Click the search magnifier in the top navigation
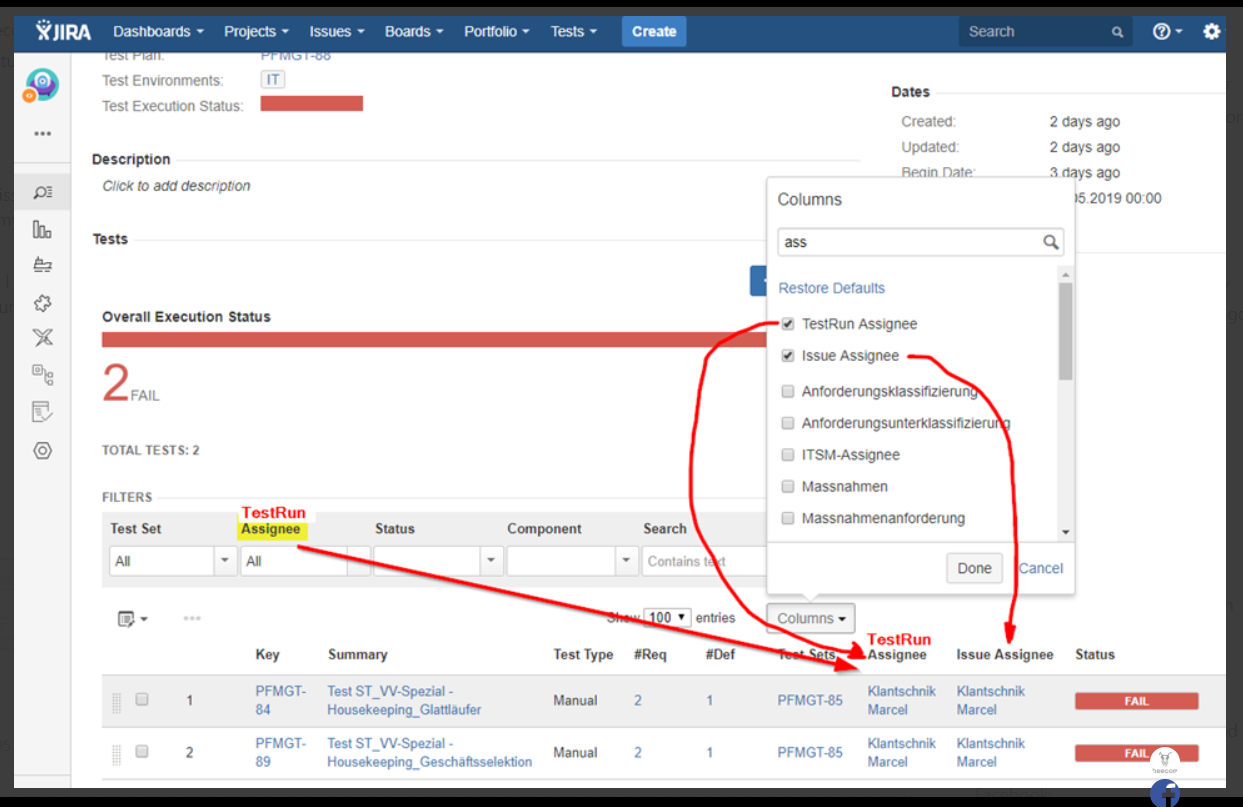1243x807 pixels. tap(1117, 31)
